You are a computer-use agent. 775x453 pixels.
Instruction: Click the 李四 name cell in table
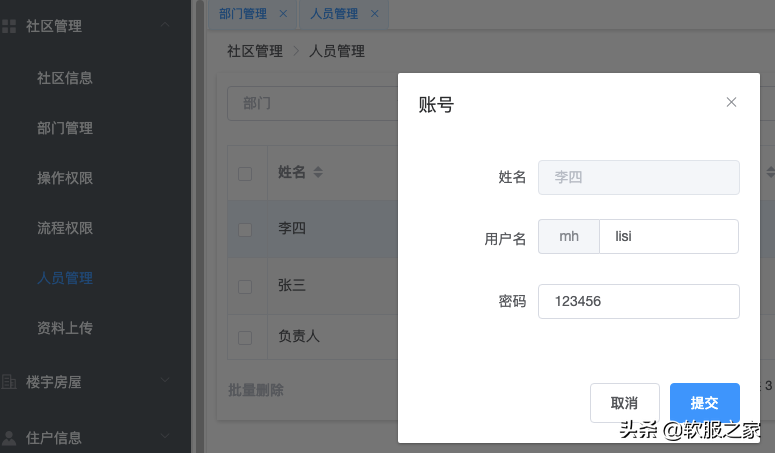click(x=292, y=228)
